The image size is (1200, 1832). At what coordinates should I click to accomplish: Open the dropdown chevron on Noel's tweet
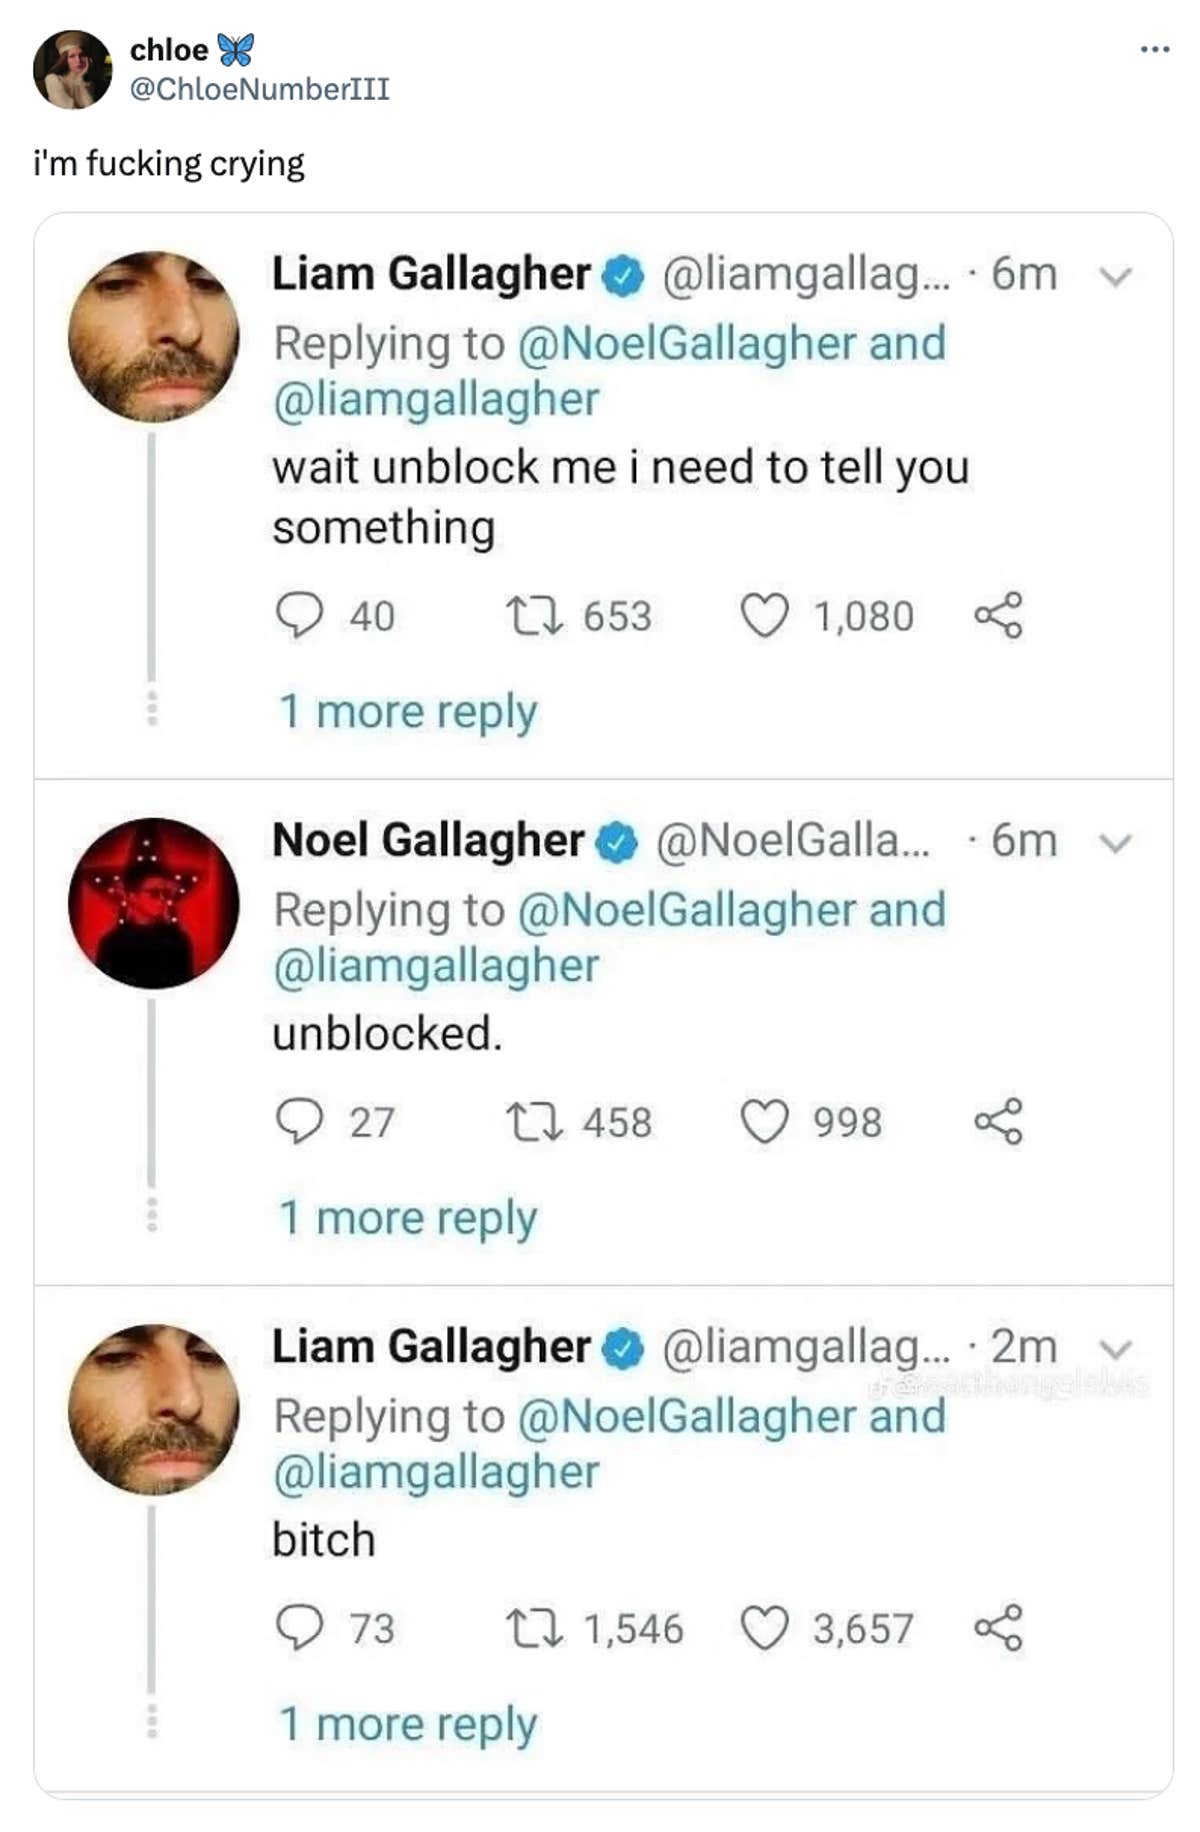coord(1117,843)
